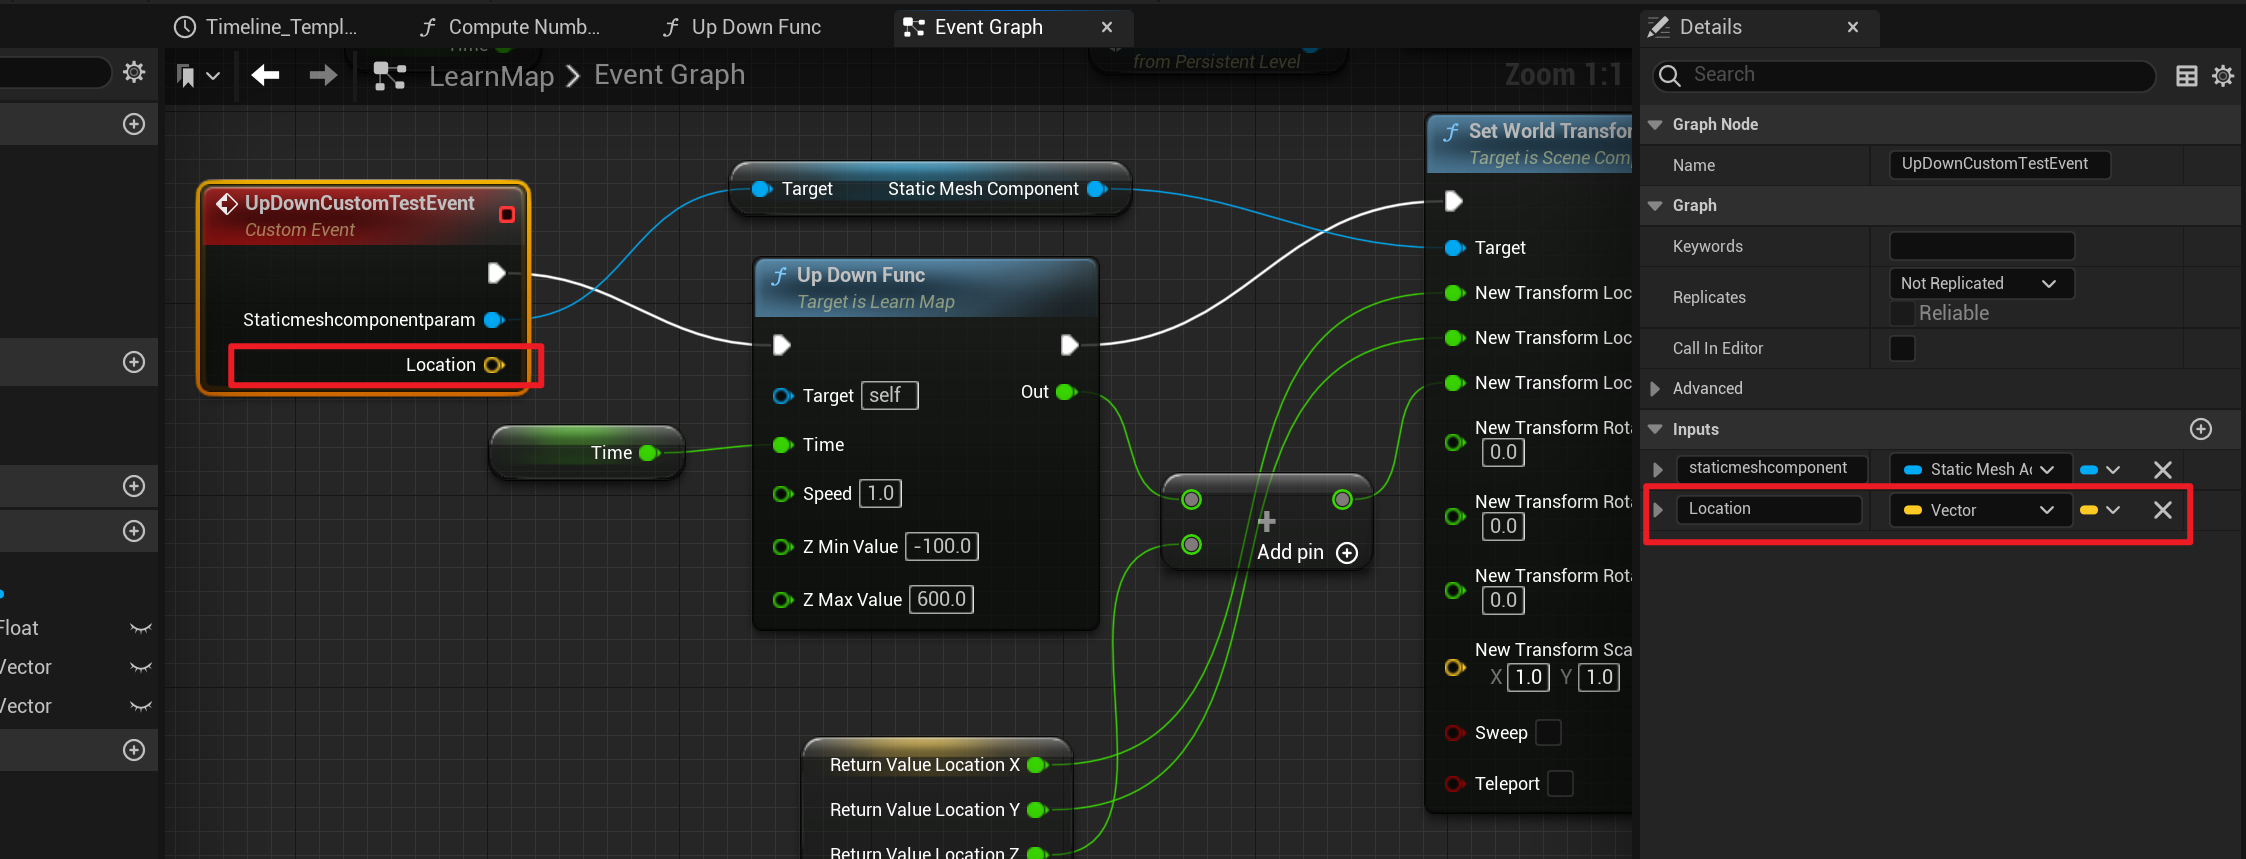This screenshot has height=859, width=2246.
Task: Click the Up Down Func Out pin
Action: coord(1067,392)
